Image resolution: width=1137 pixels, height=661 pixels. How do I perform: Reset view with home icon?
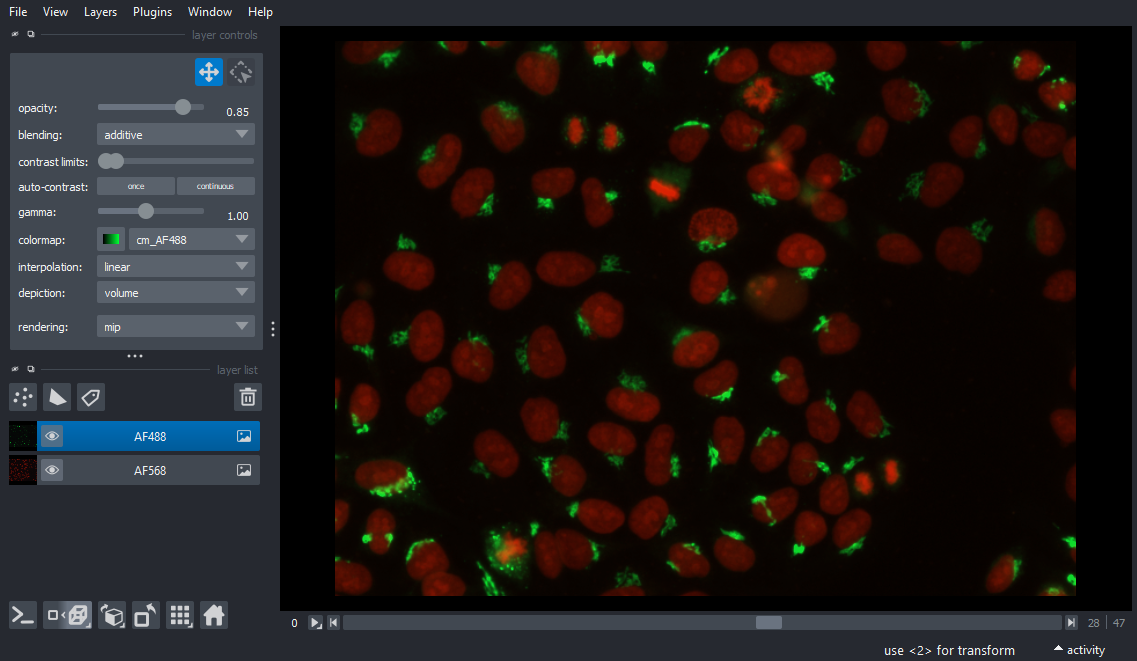pyautogui.click(x=214, y=616)
